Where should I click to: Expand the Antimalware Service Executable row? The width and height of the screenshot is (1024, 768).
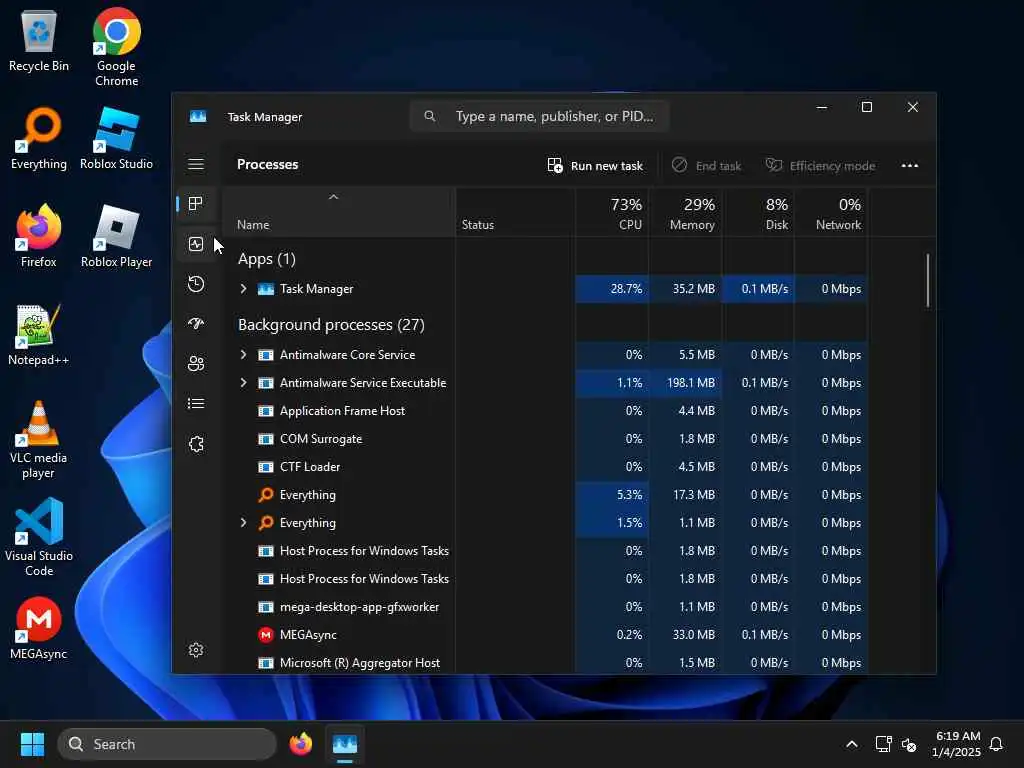coord(243,383)
